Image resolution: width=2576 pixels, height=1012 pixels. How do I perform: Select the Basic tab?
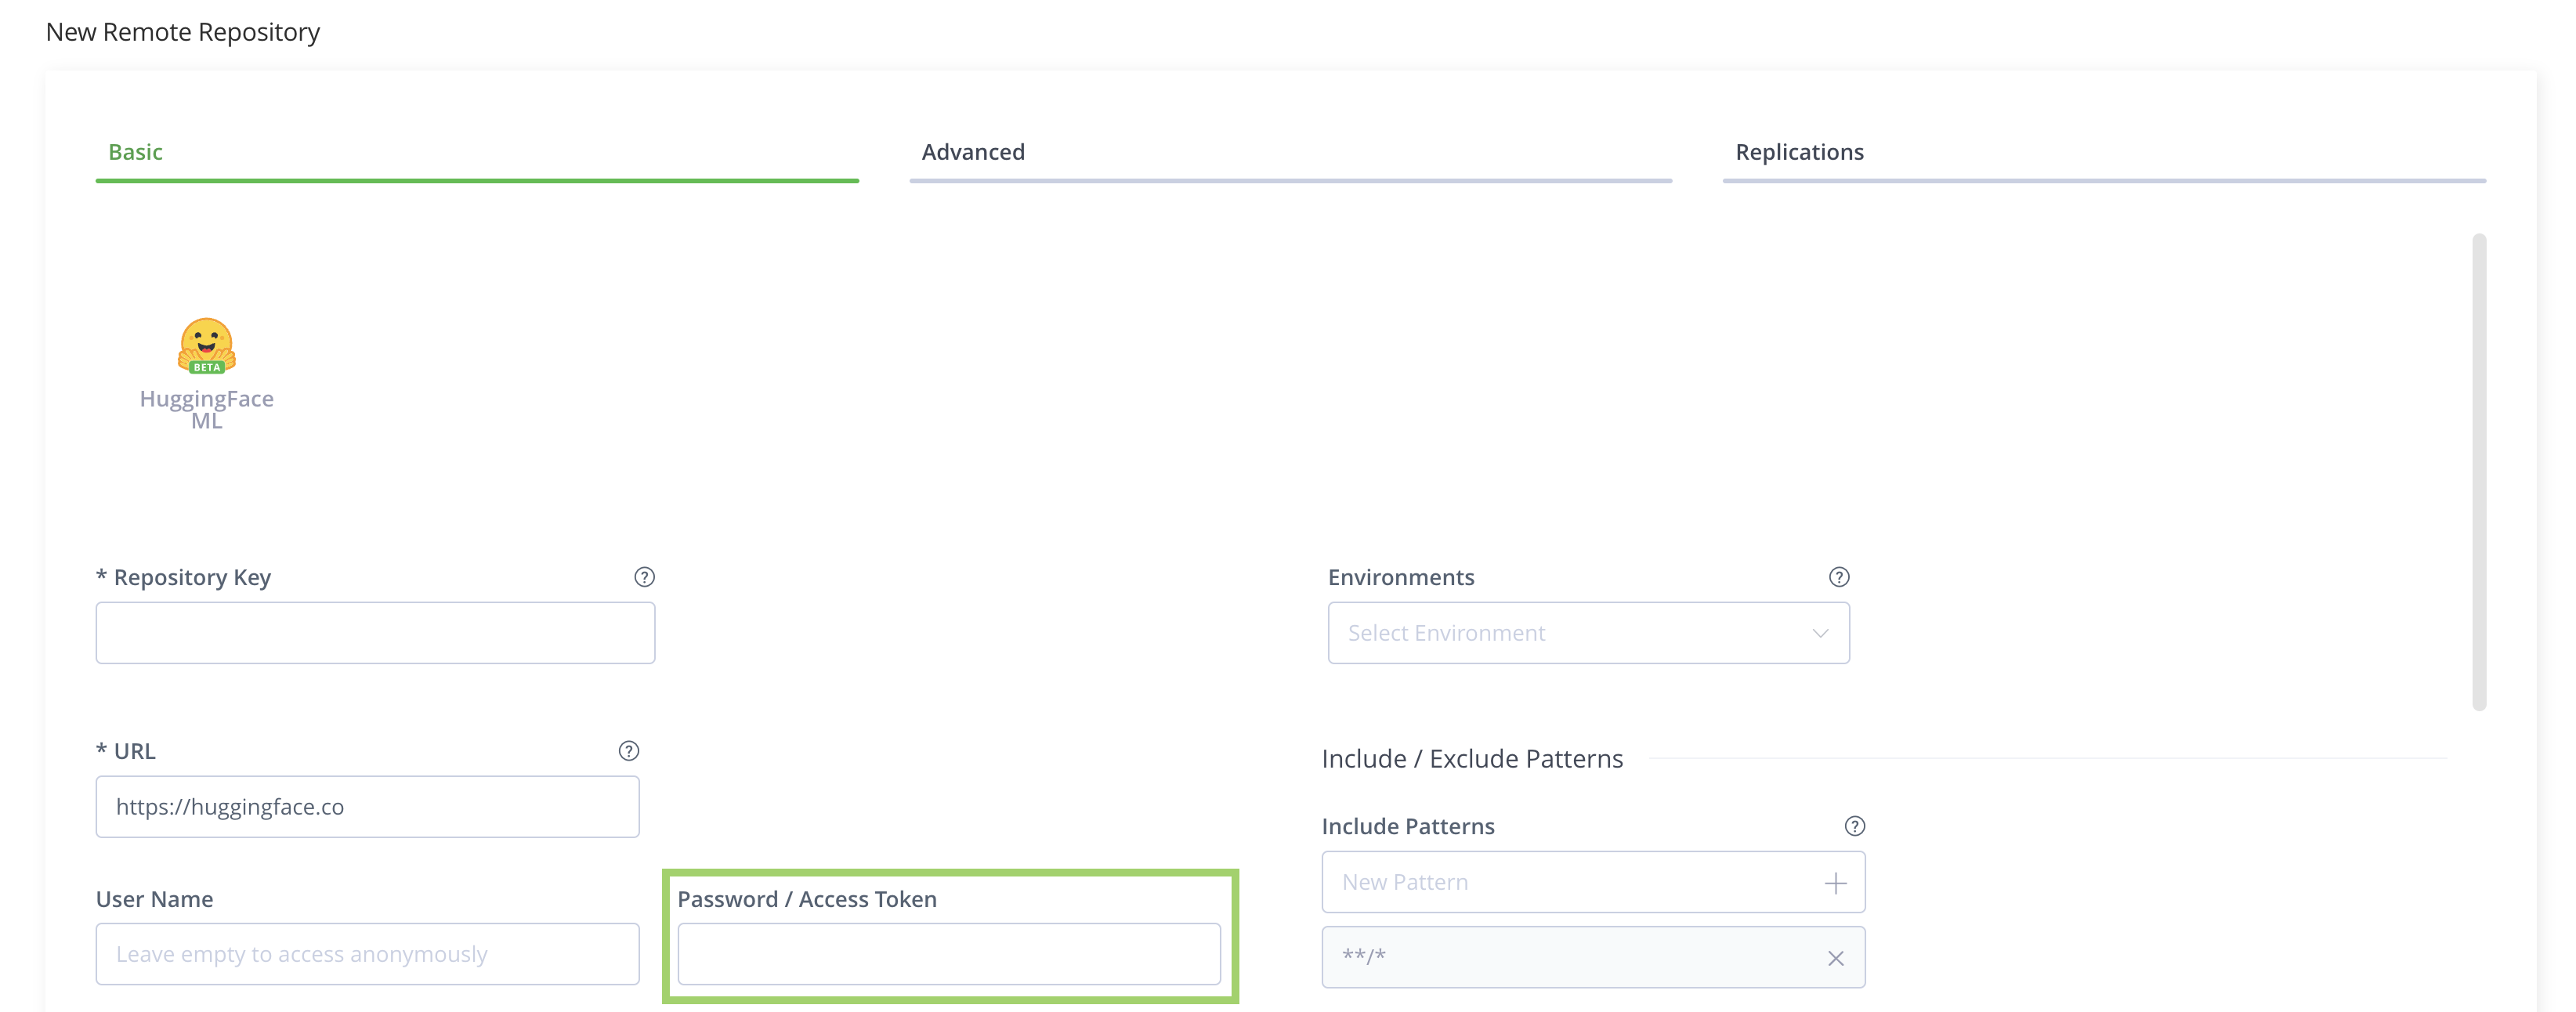(135, 152)
